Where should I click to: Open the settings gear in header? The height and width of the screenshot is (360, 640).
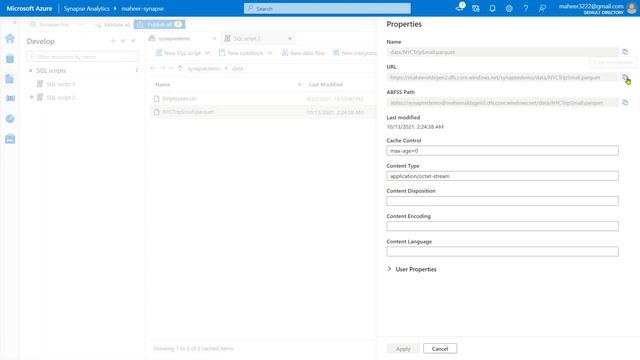[x=509, y=8]
